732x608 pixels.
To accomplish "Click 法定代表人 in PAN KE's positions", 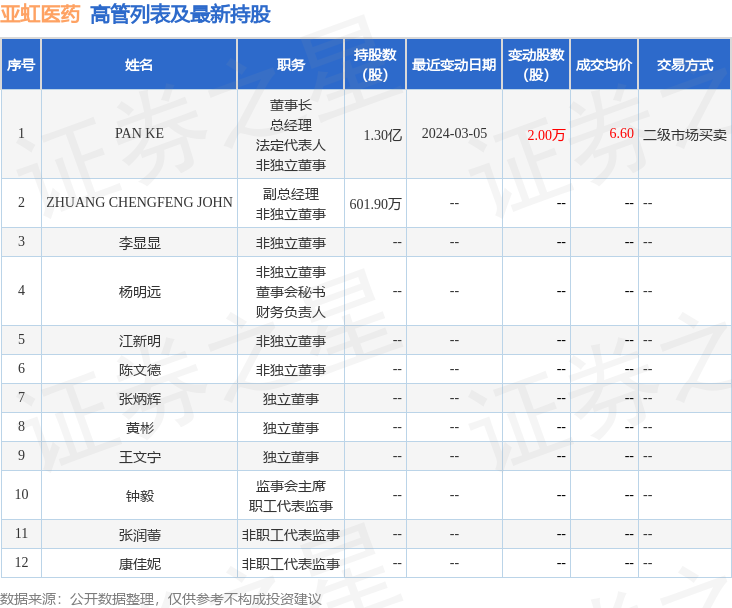I will click(x=290, y=145).
